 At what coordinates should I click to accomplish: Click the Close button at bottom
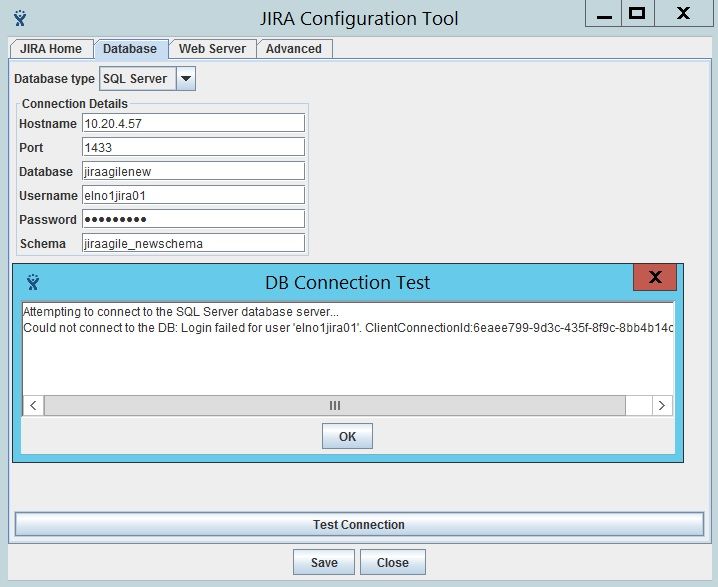392,562
